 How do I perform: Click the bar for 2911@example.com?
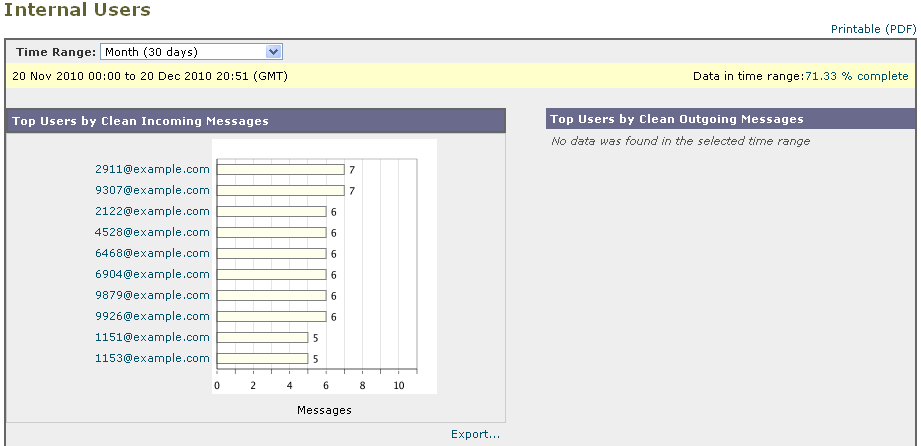280,169
